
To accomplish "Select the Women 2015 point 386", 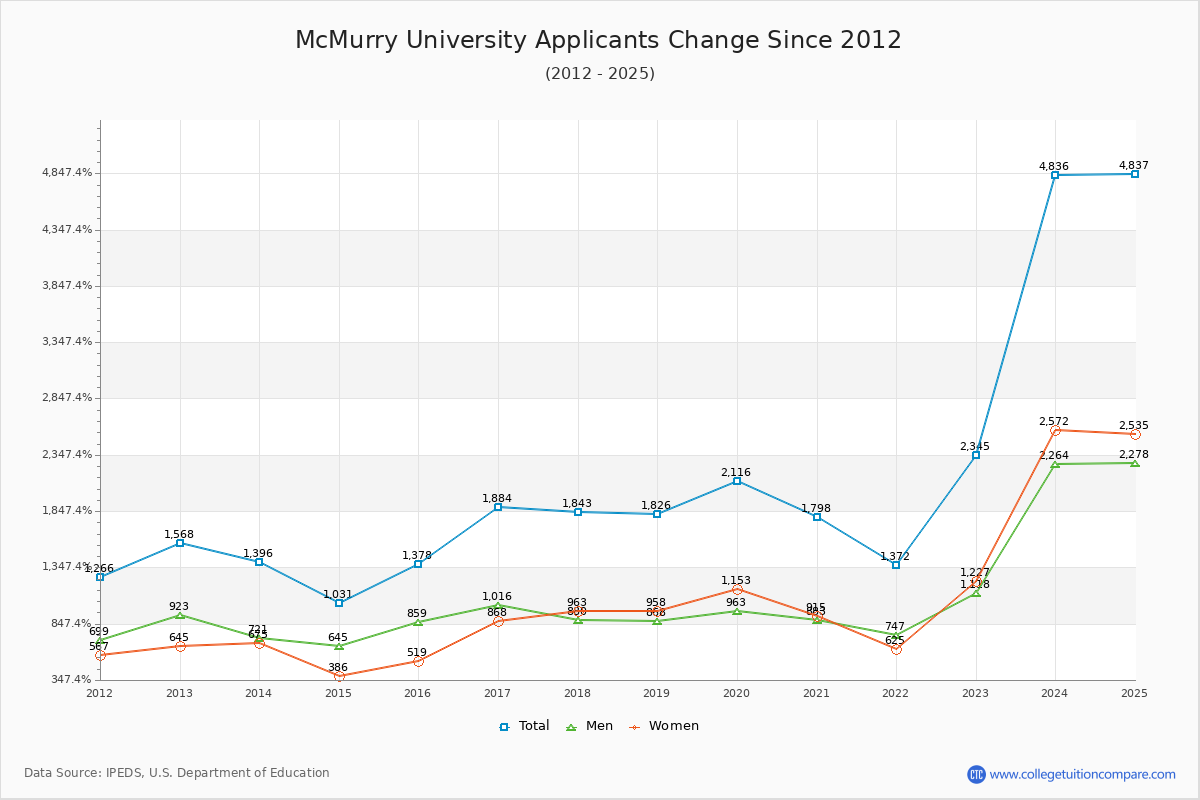I will (339, 676).
